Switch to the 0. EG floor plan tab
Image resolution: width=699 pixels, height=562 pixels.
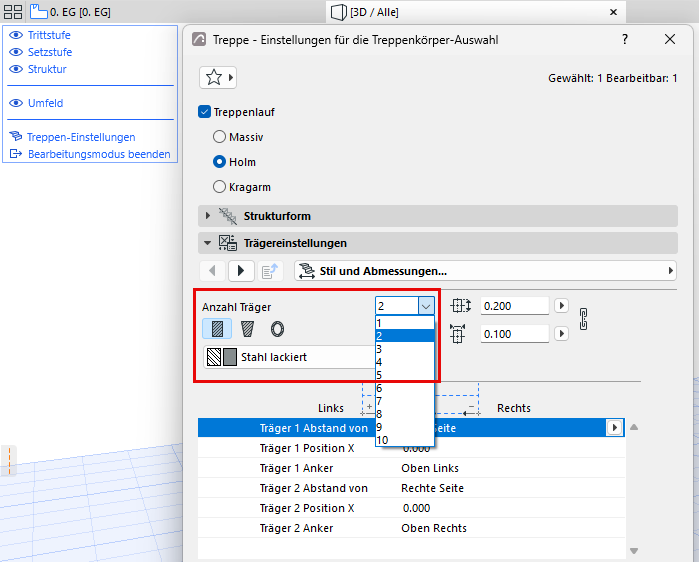(x=80, y=12)
